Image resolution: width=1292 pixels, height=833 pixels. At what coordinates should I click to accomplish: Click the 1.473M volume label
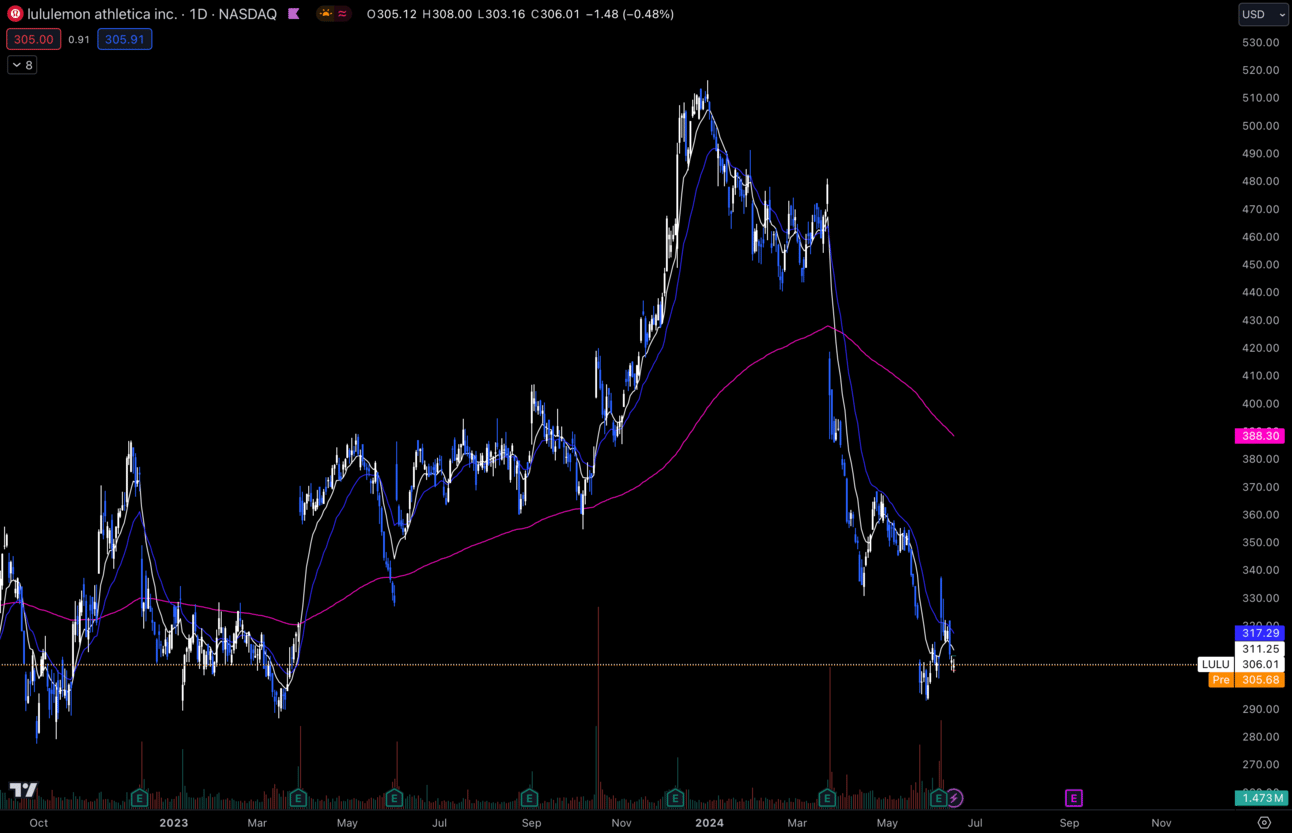1260,798
